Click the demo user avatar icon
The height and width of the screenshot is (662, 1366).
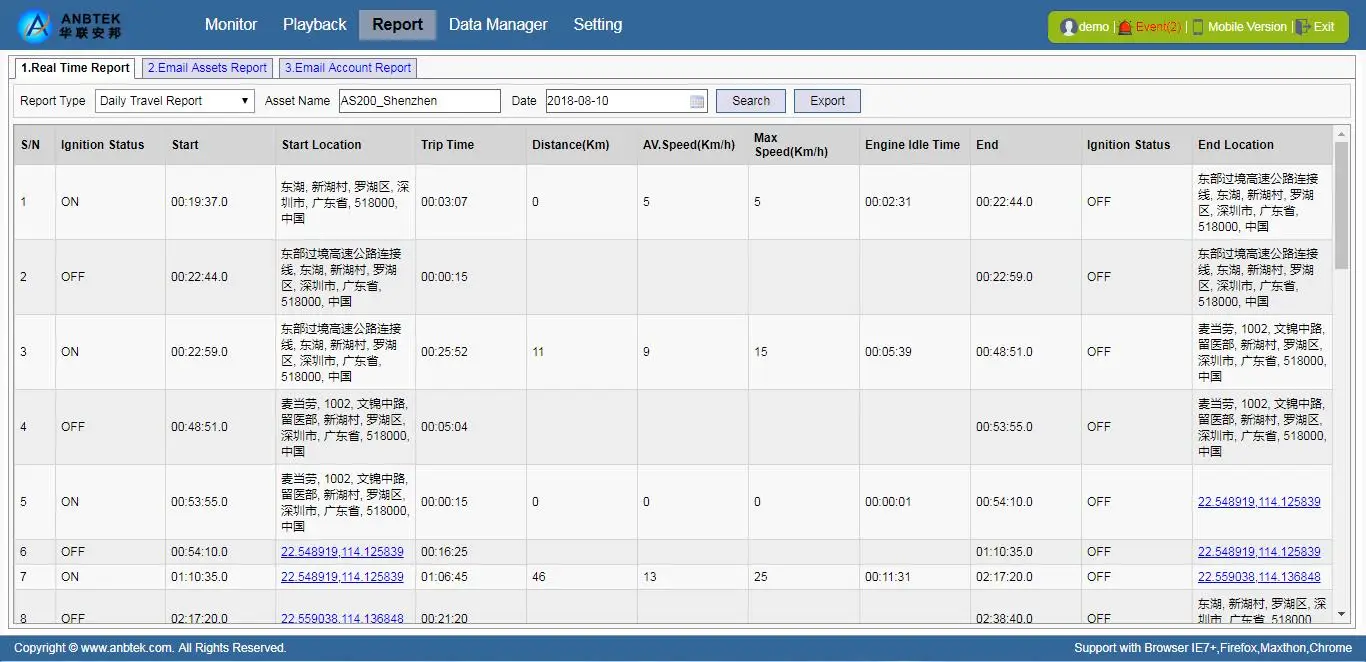point(1068,27)
